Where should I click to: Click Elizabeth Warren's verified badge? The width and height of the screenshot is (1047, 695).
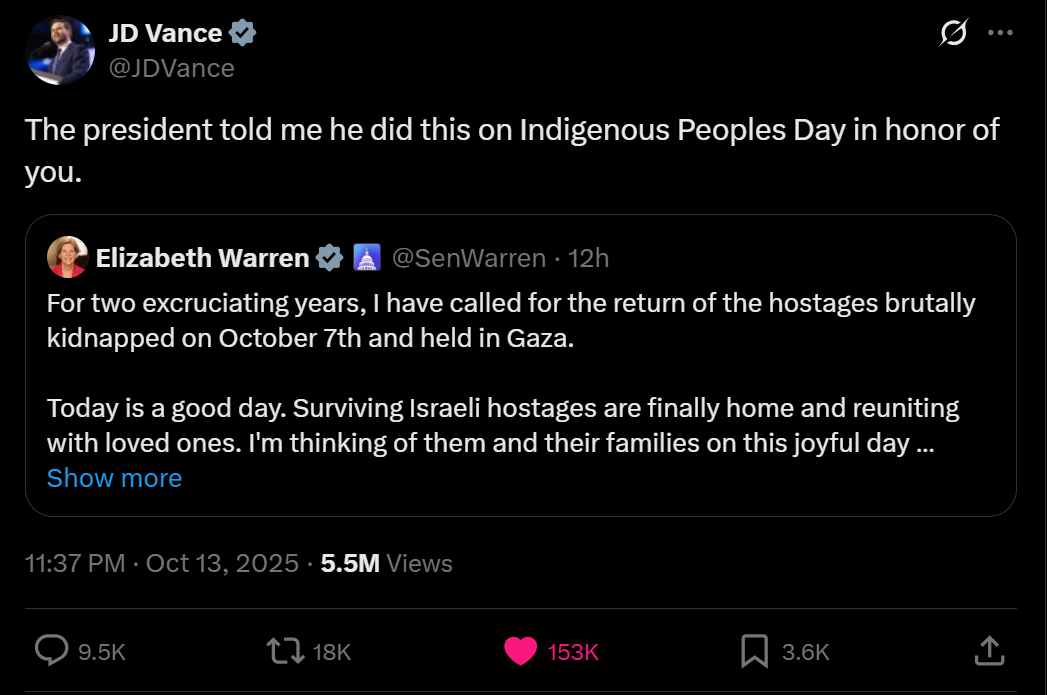pyautogui.click(x=329, y=259)
